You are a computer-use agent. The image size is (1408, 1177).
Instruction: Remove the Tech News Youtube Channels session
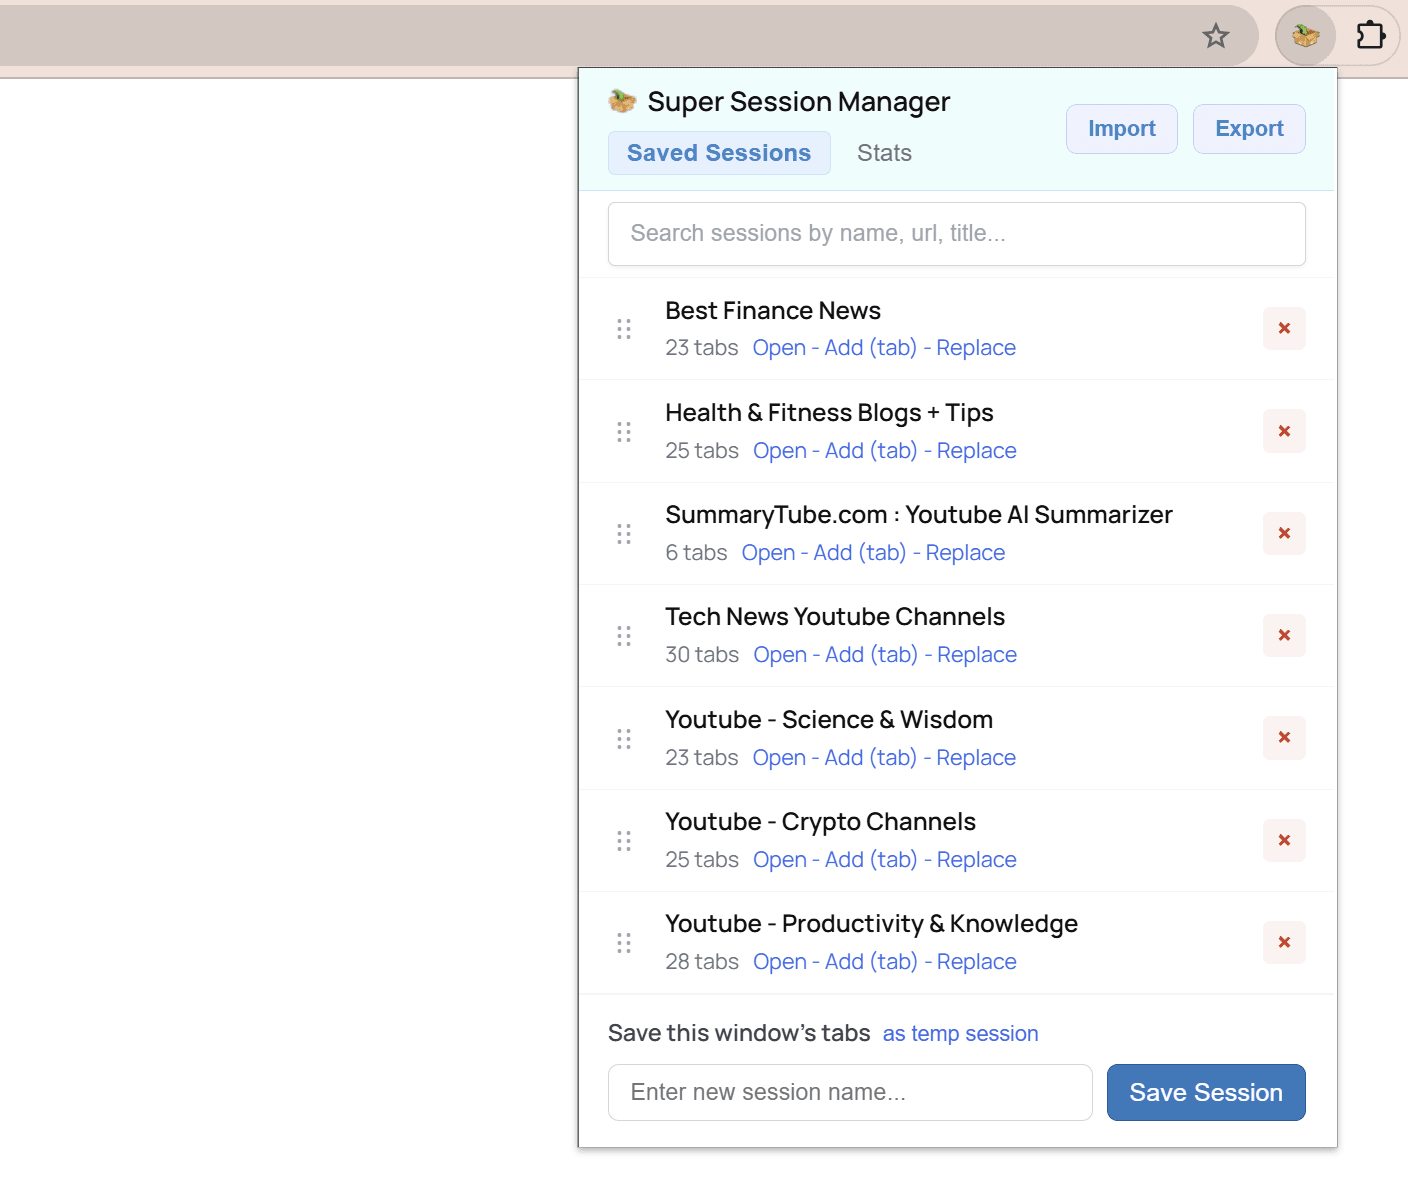click(1283, 635)
